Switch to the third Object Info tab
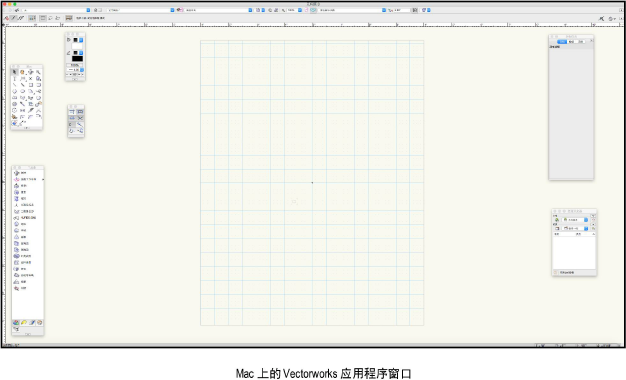This screenshot has width=626, height=380. [x=581, y=42]
